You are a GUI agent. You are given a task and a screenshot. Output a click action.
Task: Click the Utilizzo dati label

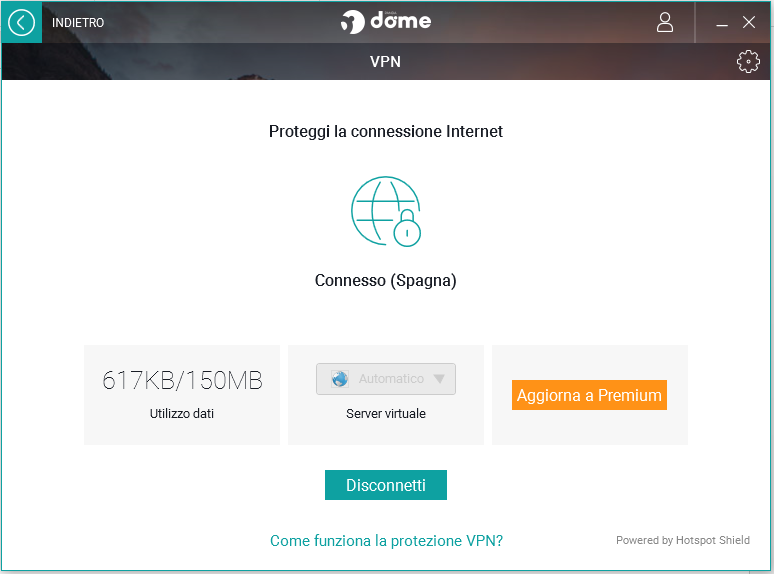[x=182, y=413]
